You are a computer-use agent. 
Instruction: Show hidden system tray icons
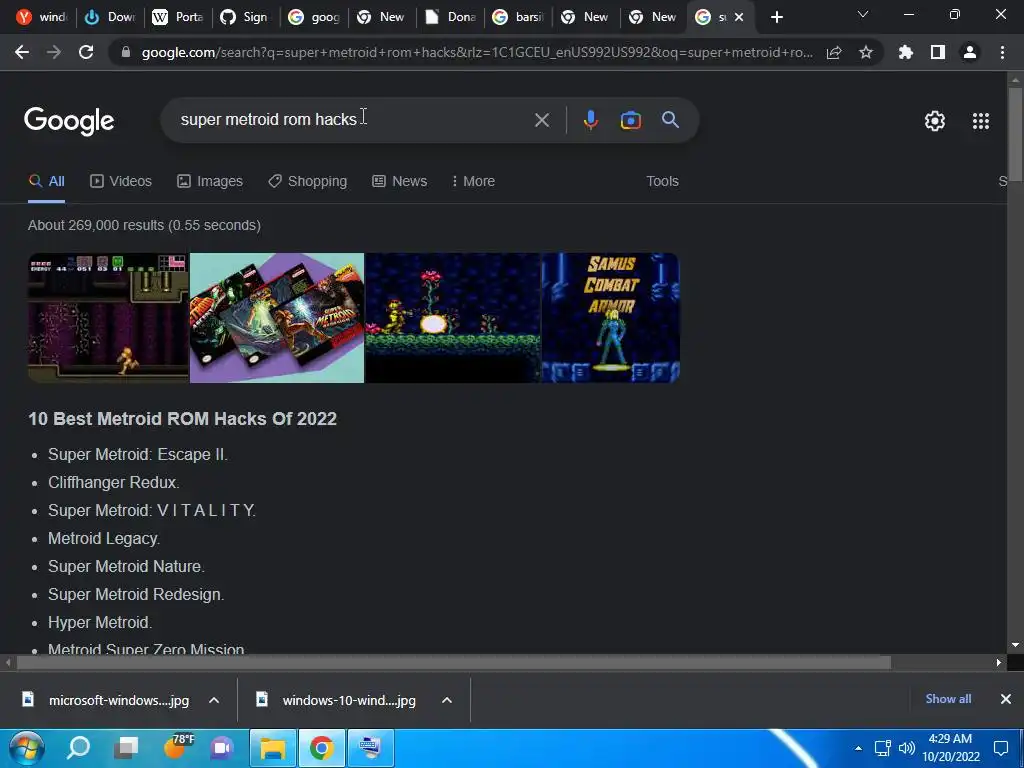(858, 748)
